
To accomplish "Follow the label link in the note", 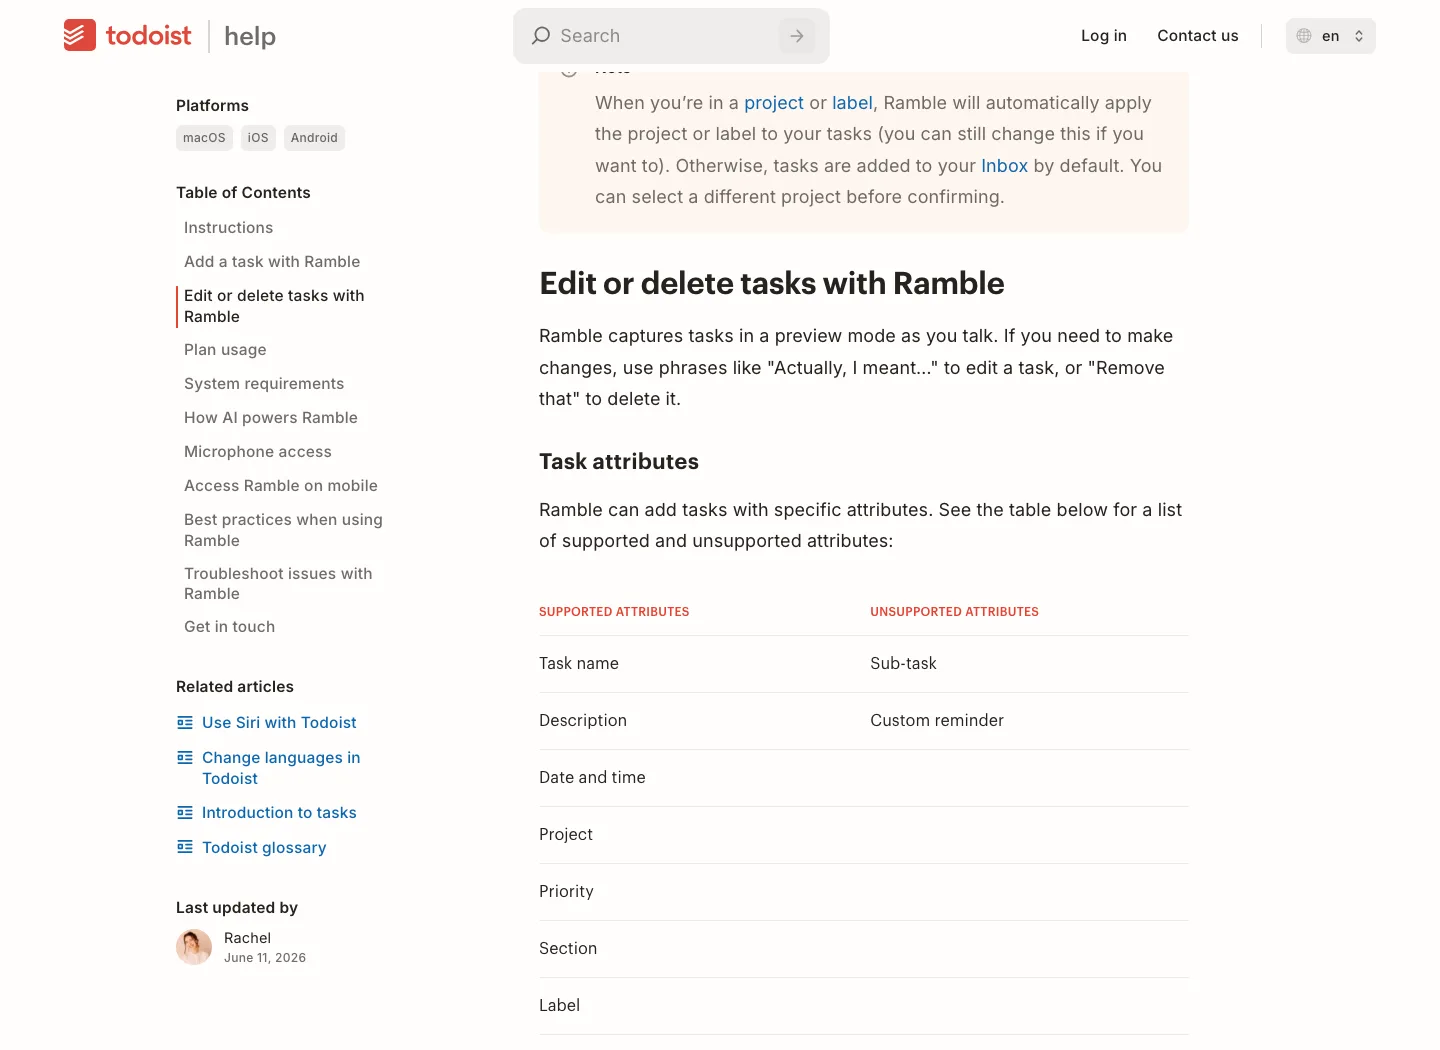I will [852, 103].
